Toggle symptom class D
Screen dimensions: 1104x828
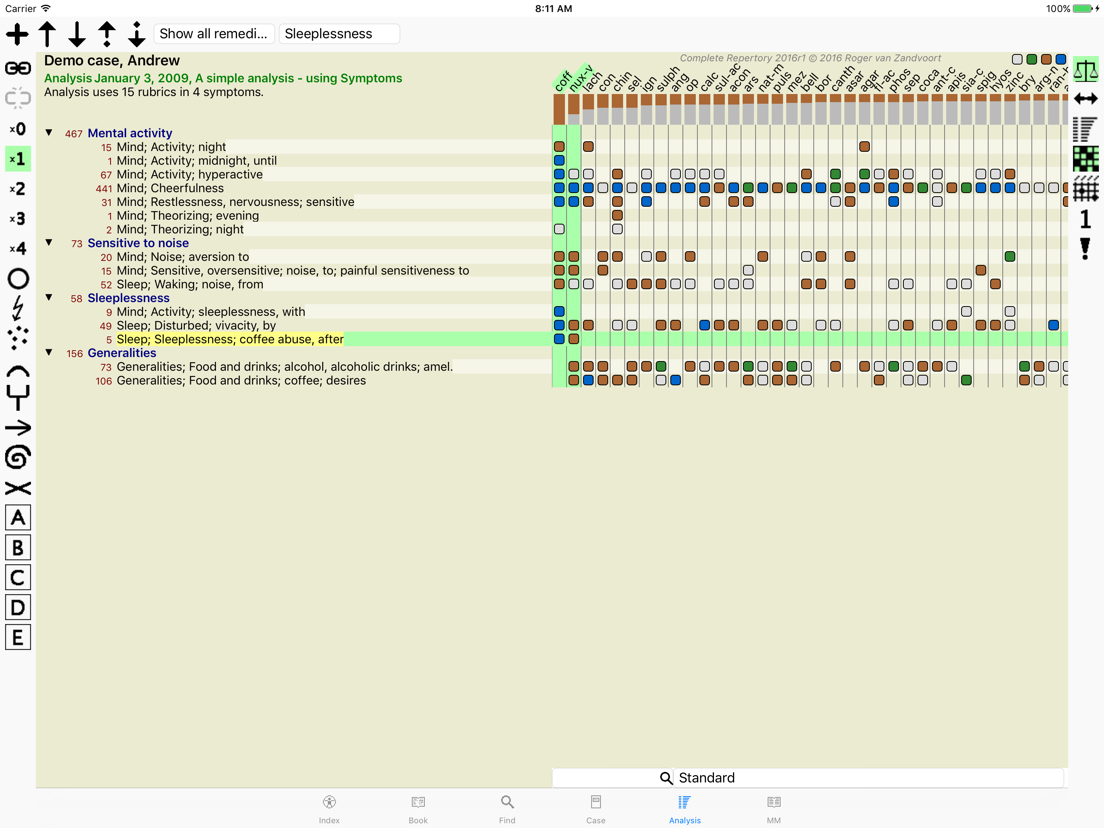coord(18,608)
